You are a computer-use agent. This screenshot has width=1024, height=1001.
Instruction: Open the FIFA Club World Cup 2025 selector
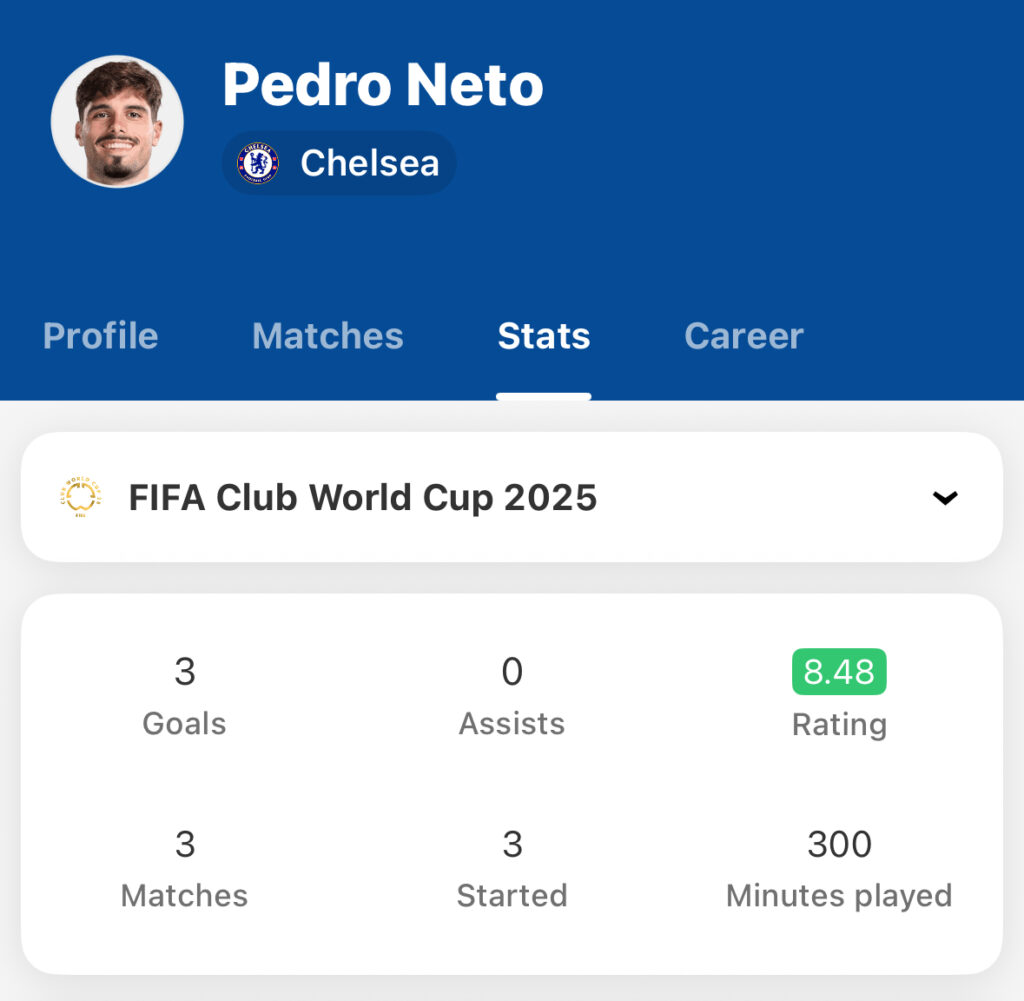[x=512, y=497]
